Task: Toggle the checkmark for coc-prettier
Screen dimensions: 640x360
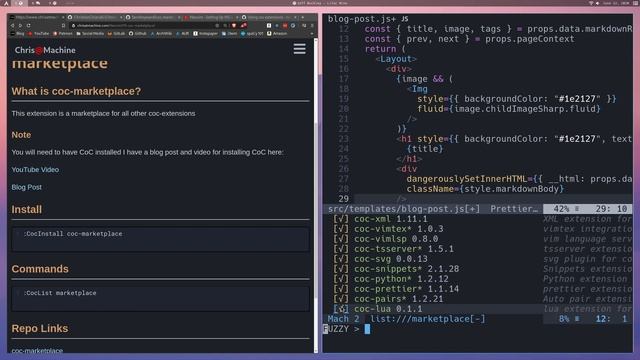Action: 341,289
